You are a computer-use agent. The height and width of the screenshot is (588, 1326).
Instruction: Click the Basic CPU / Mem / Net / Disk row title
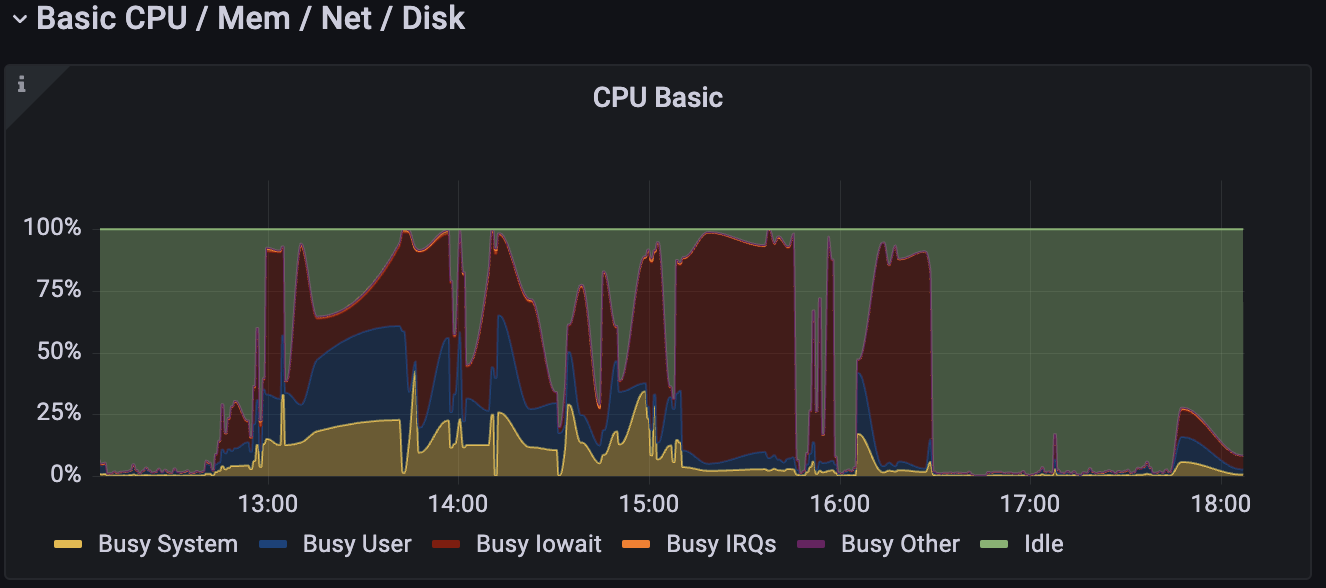pos(250,18)
